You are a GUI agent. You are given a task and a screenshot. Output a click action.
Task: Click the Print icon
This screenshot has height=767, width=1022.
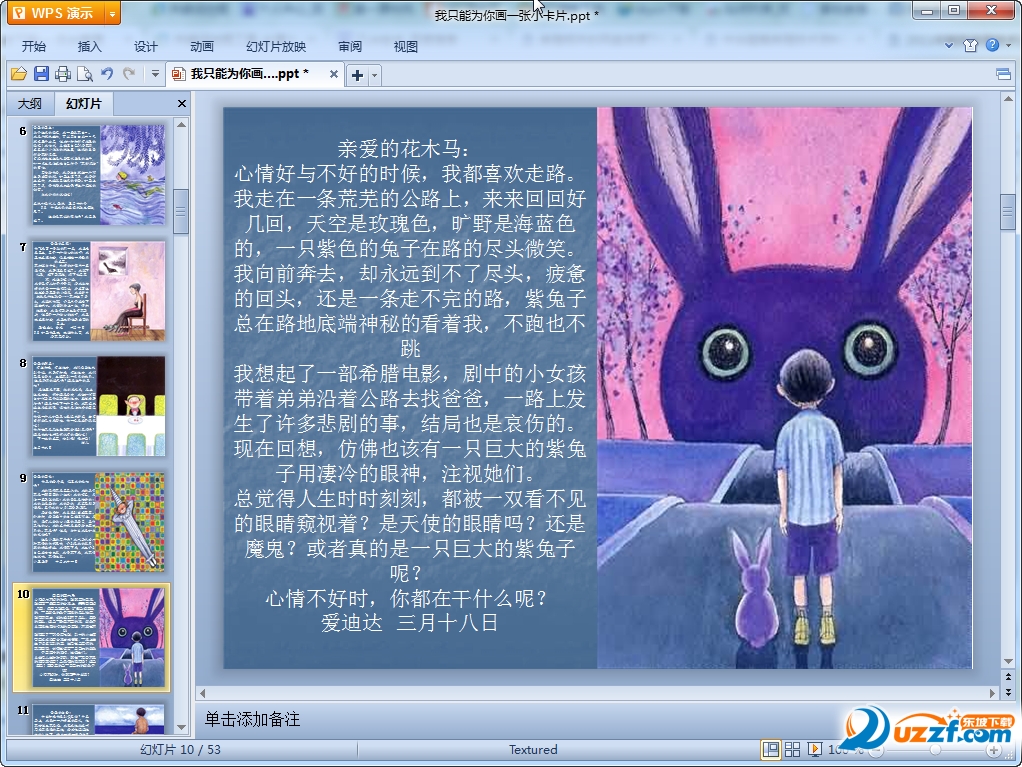tap(63, 74)
